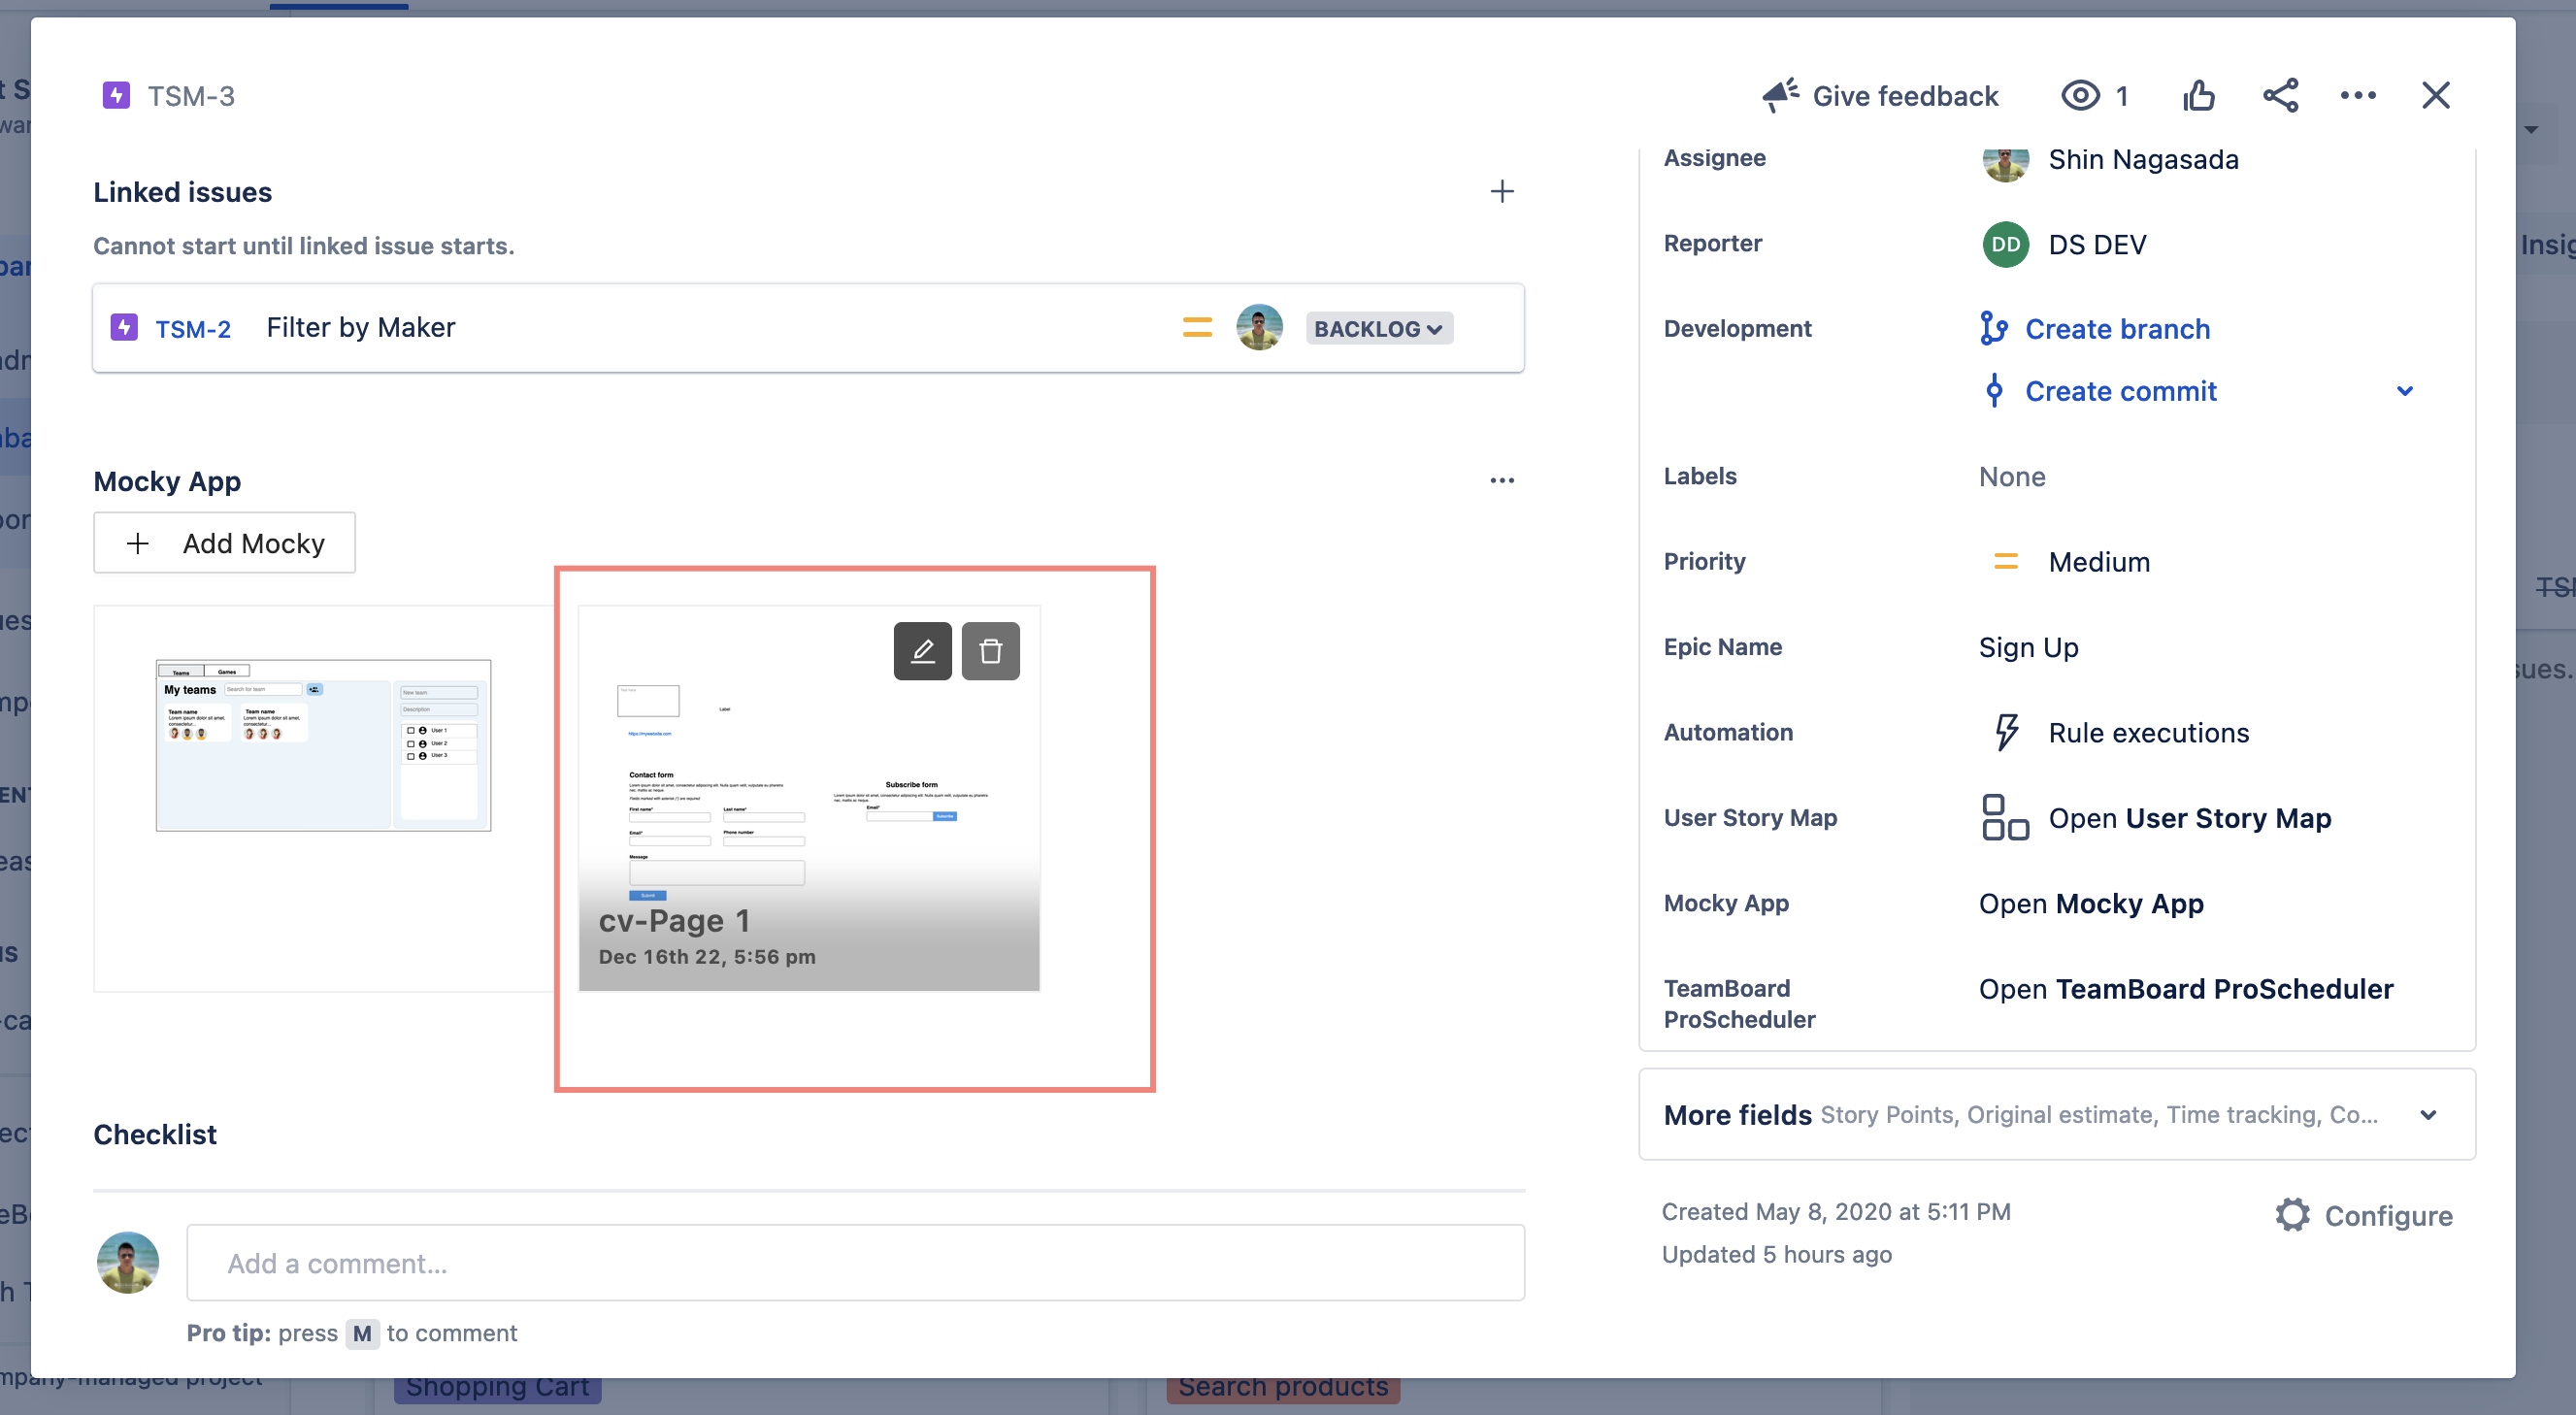
Task: Click the trash icon on cv-Page 1
Action: [x=990, y=651]
